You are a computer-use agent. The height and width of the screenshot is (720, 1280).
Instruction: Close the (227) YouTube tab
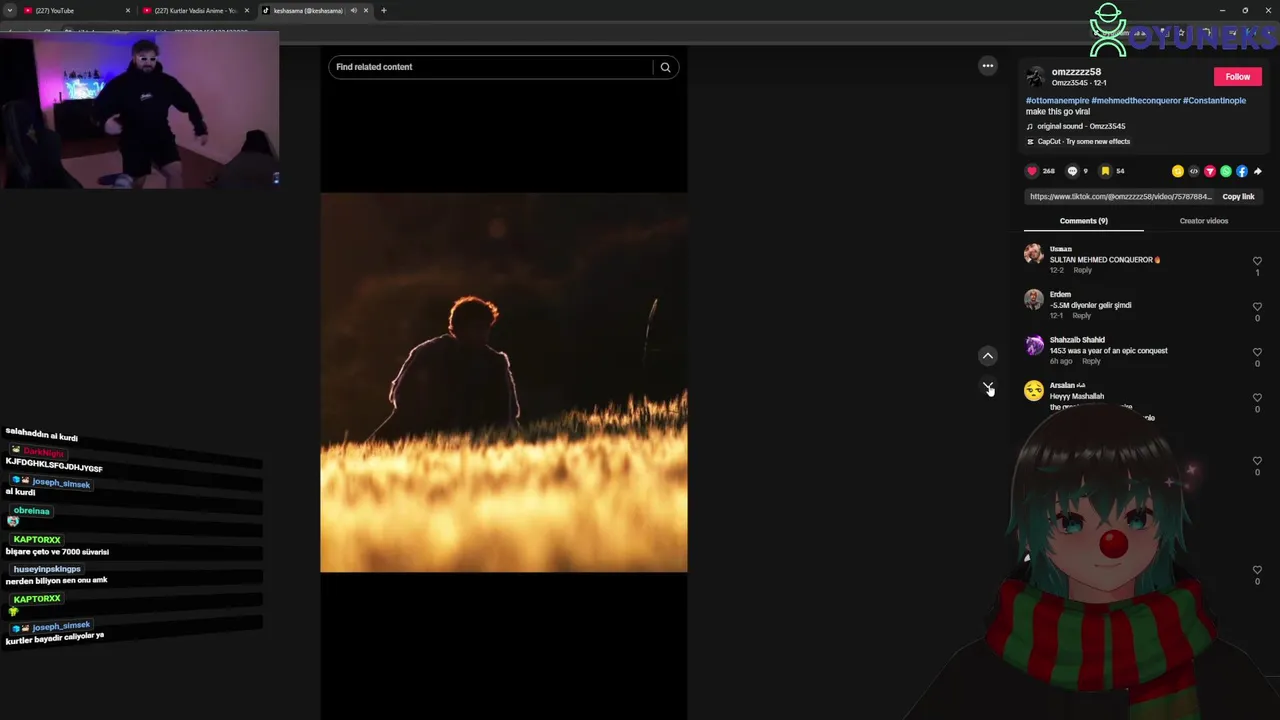point(128,10)
